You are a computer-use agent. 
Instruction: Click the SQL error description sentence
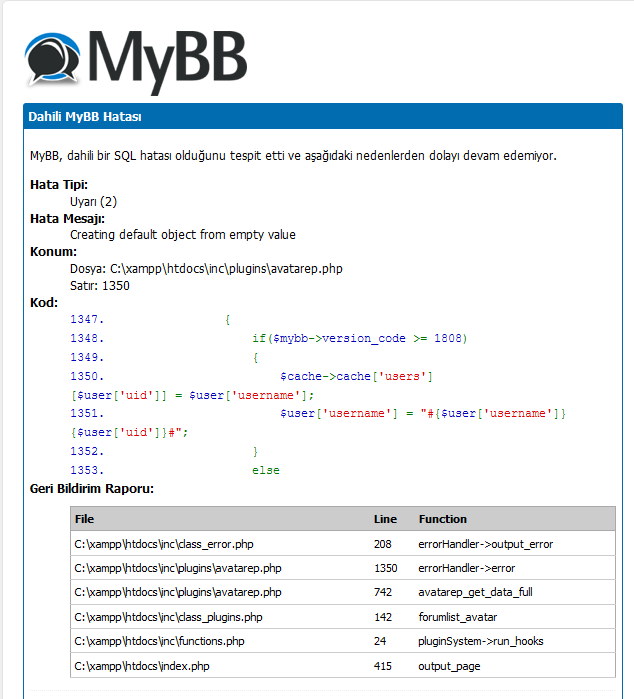pyautogui.click(x=293, y=156)
